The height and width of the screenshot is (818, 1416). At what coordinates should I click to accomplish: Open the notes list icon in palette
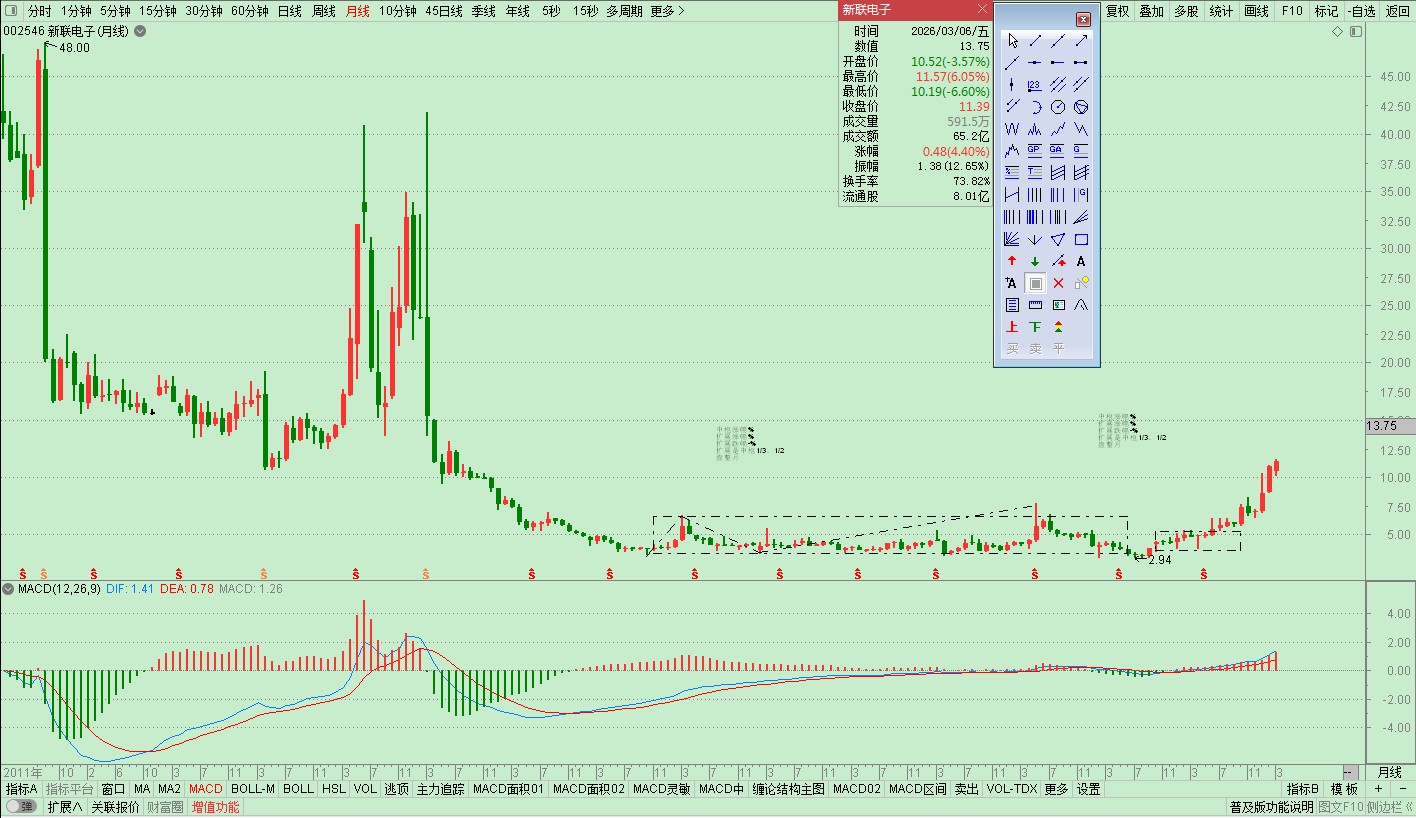[x=1012, y=305]
